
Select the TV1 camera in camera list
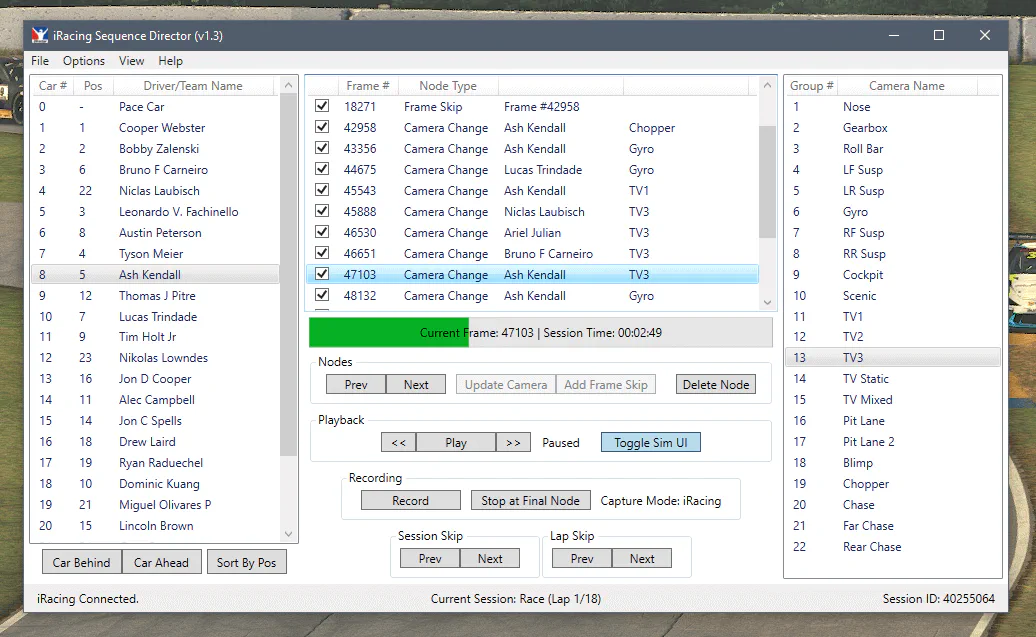tap(892, 317)
